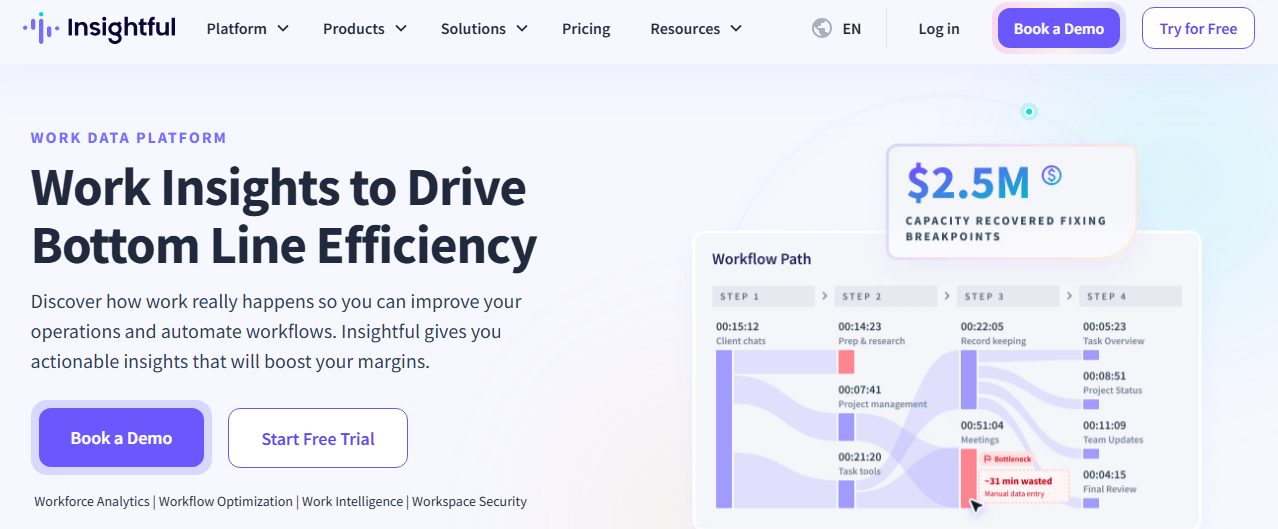Click the 00:21:20 Task tools label

pyautogui.click(x=861, y=464)
